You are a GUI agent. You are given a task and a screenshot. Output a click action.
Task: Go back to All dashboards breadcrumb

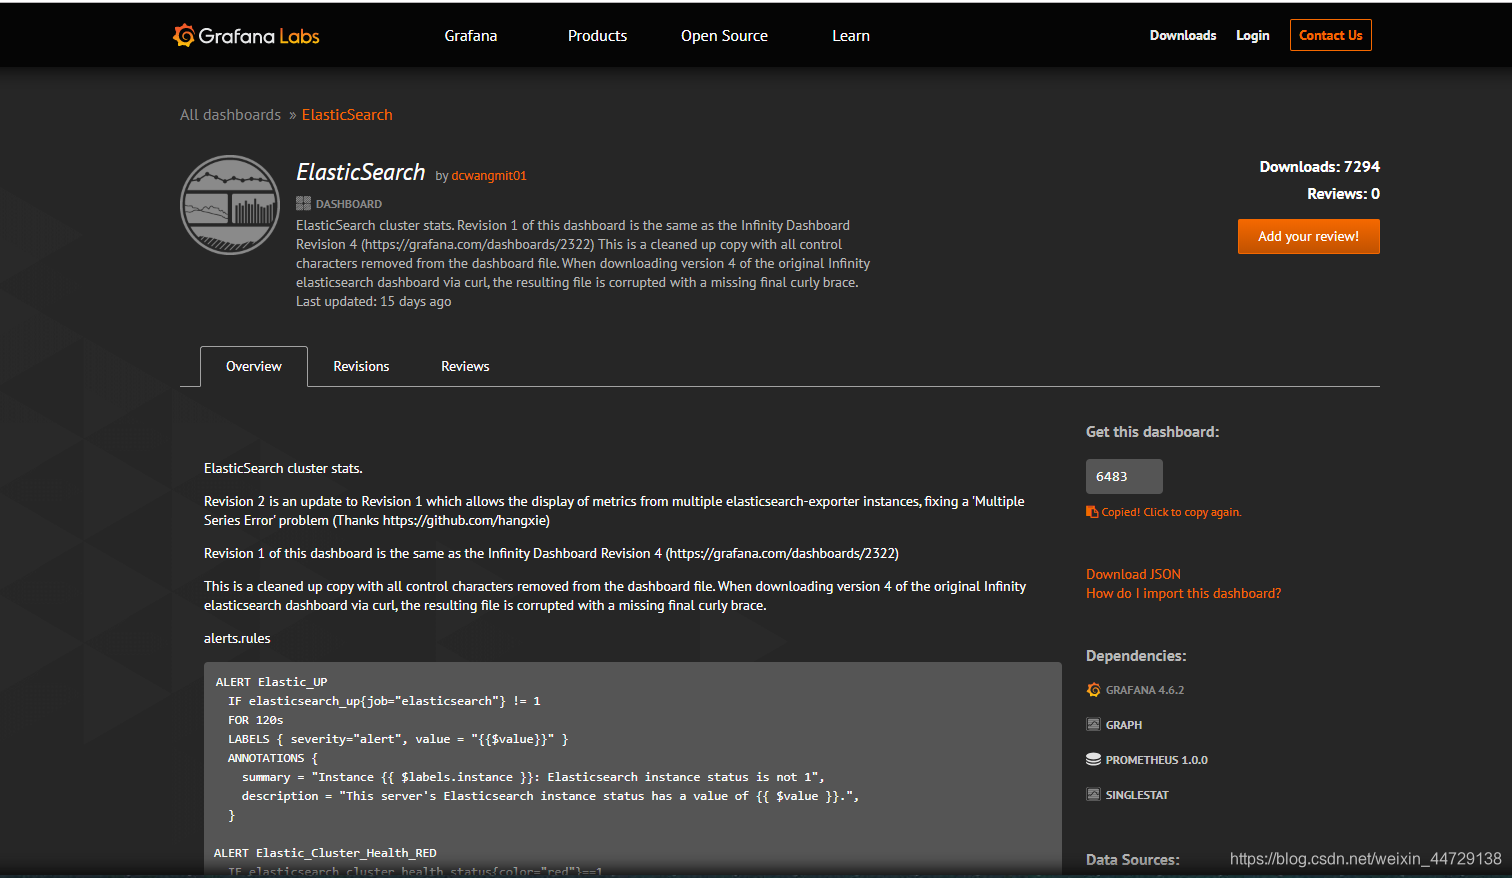coord(230,115)
